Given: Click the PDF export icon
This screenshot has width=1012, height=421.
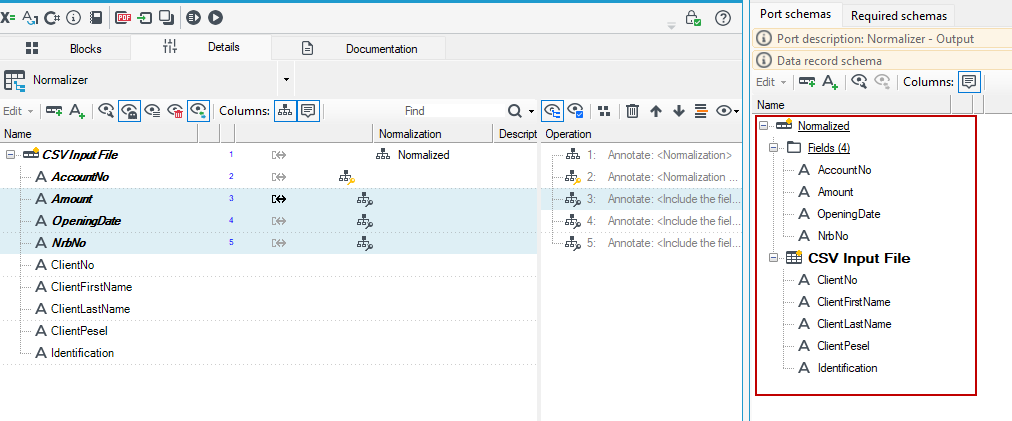Looking at the screenshot, I should click(123, 17).
